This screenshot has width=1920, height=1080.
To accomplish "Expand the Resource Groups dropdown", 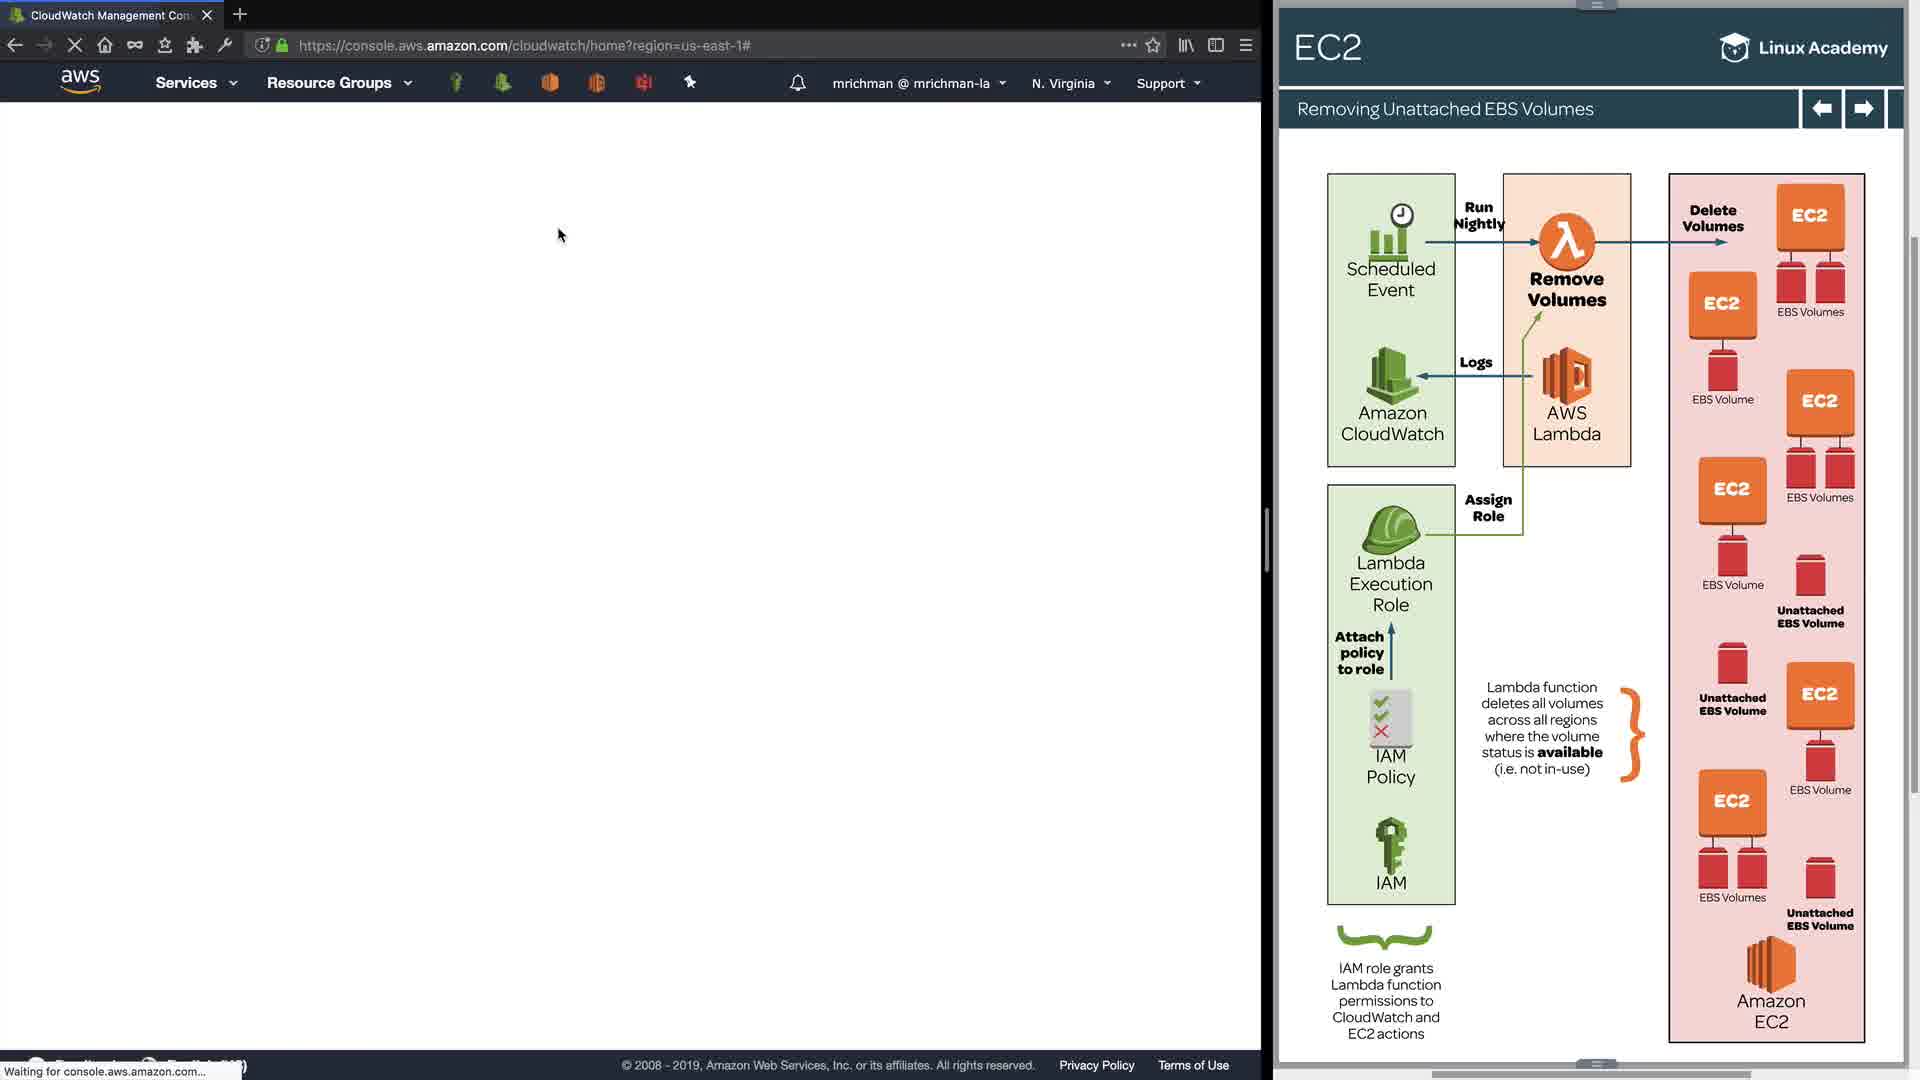I will tap(339, 83).
